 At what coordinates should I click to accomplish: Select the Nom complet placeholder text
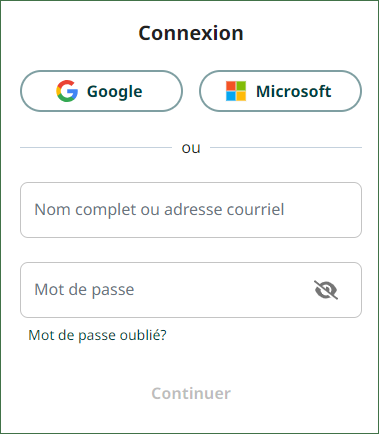tap(159, 210)
